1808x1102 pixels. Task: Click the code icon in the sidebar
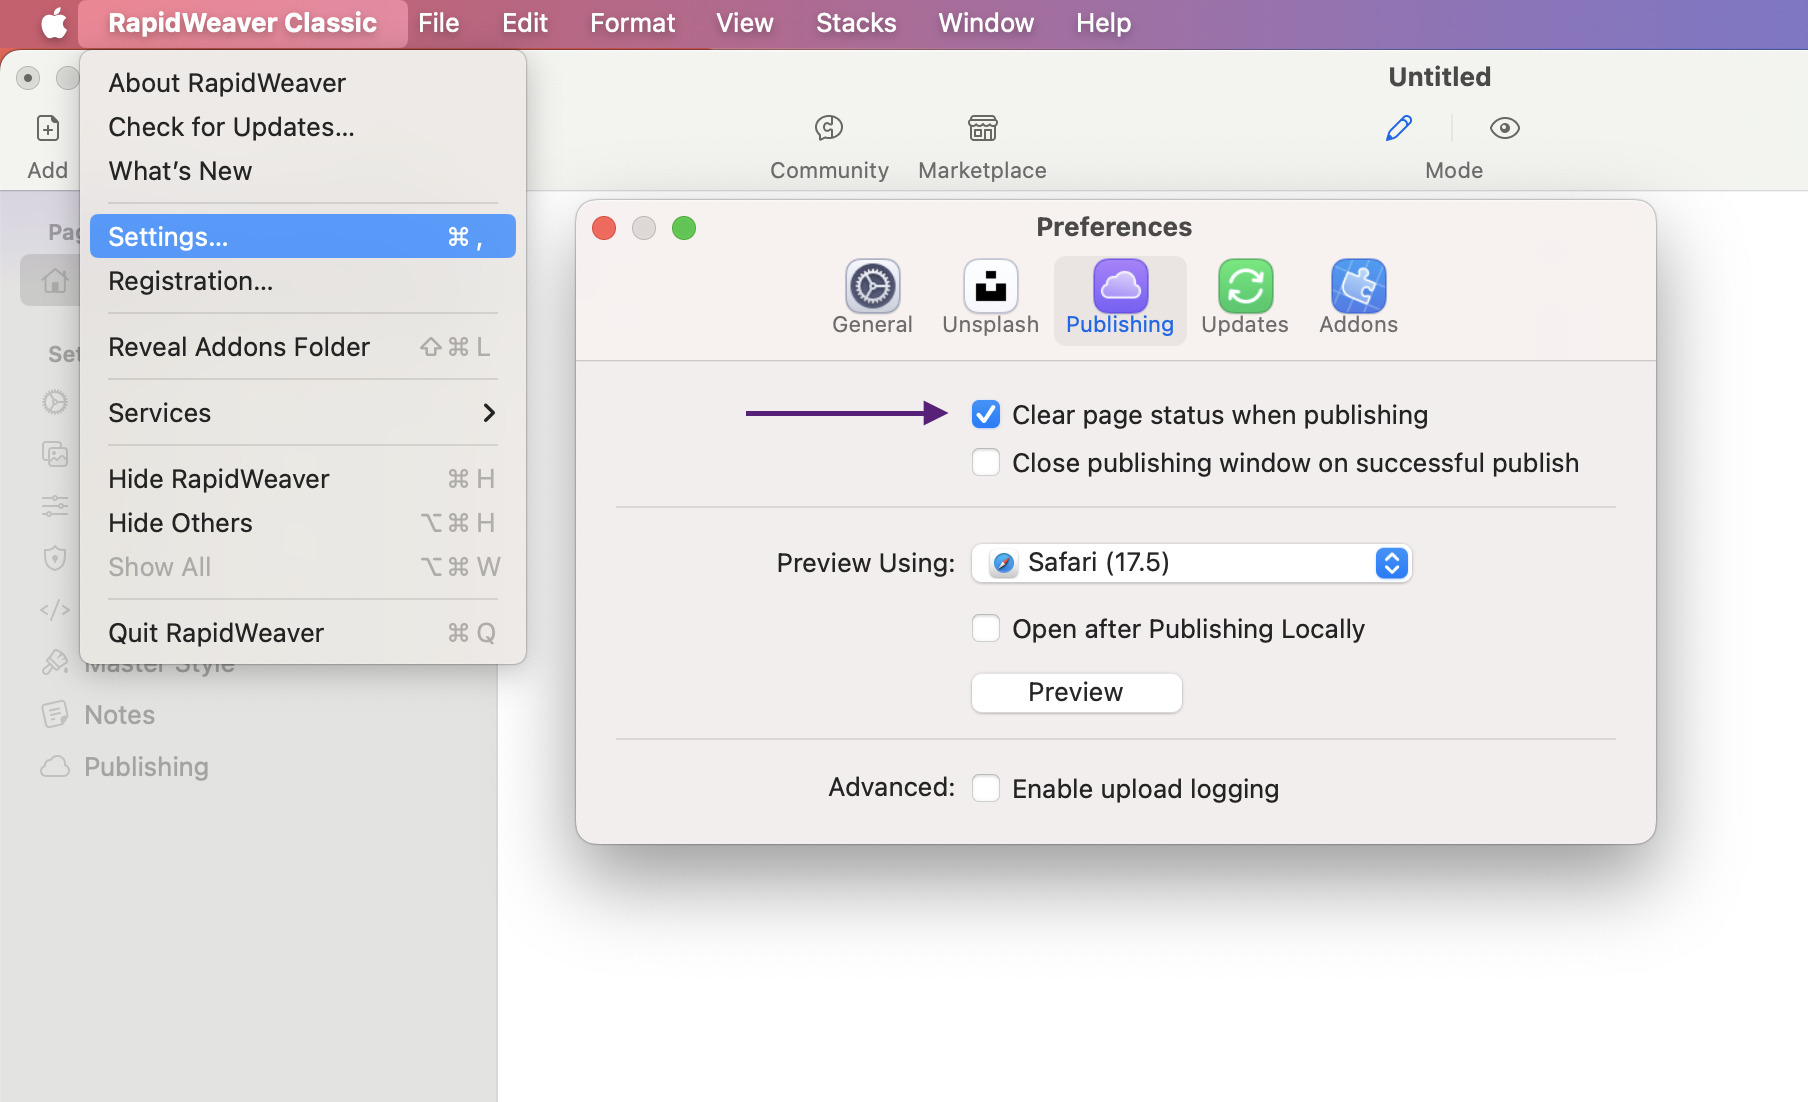55,610
